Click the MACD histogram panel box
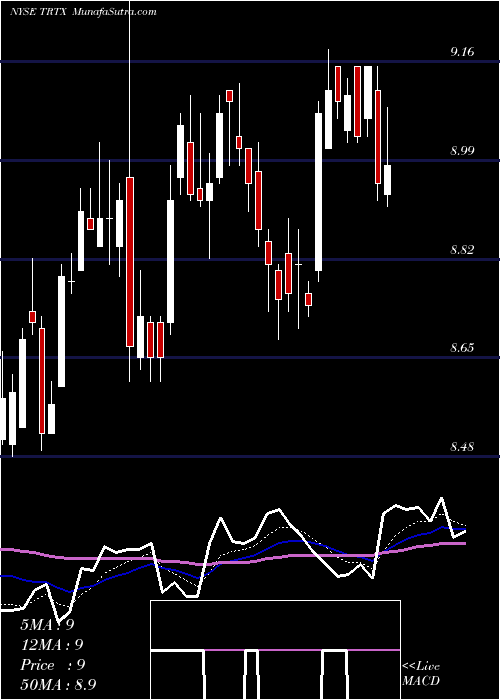This screenshot has width=500, height=700. [275, 650]
